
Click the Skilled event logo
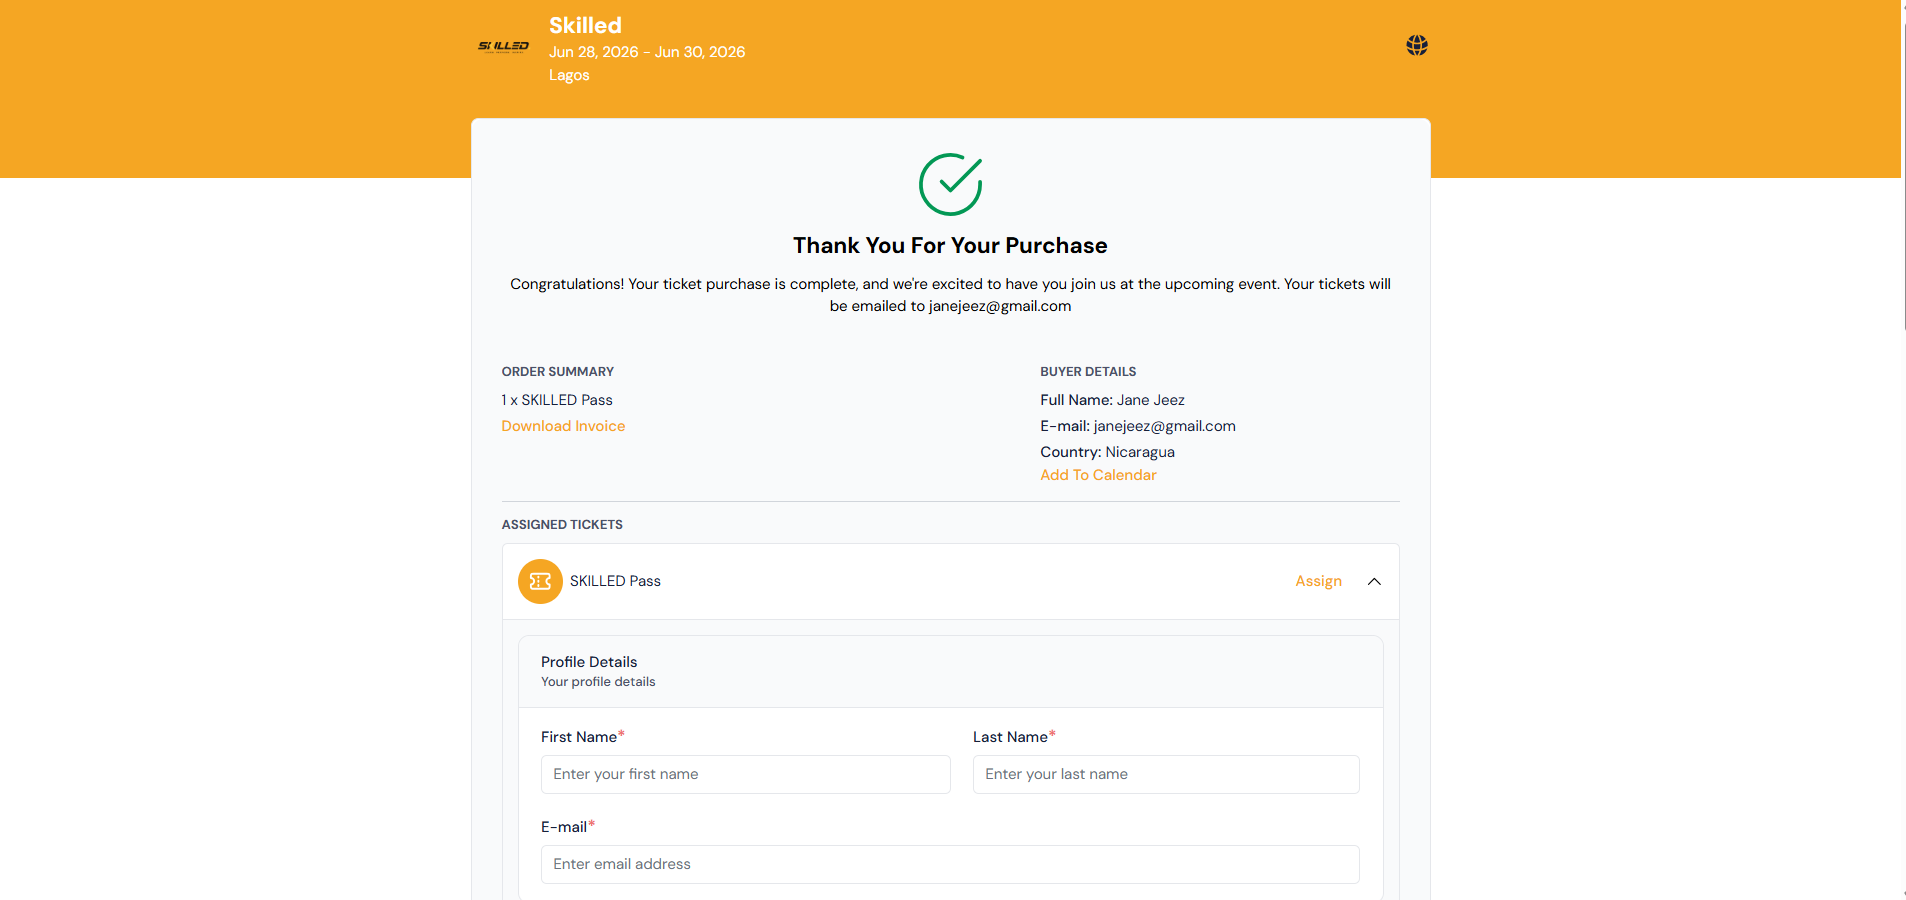tap(503, 46)
